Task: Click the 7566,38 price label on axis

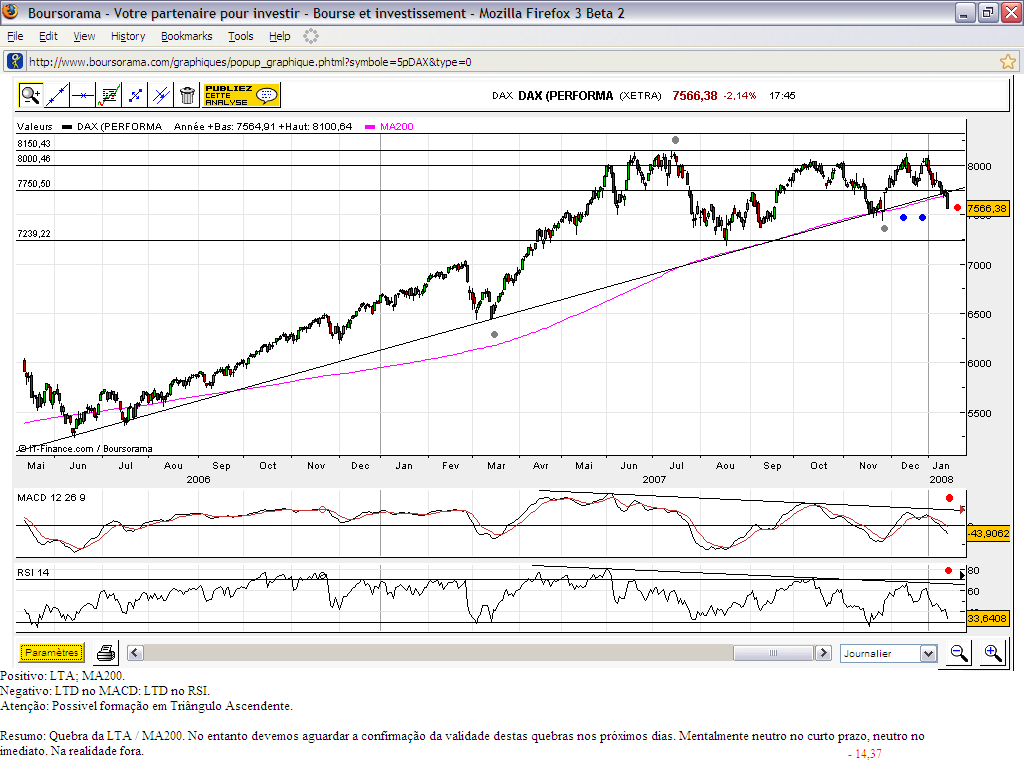Action: pos(987,209)
